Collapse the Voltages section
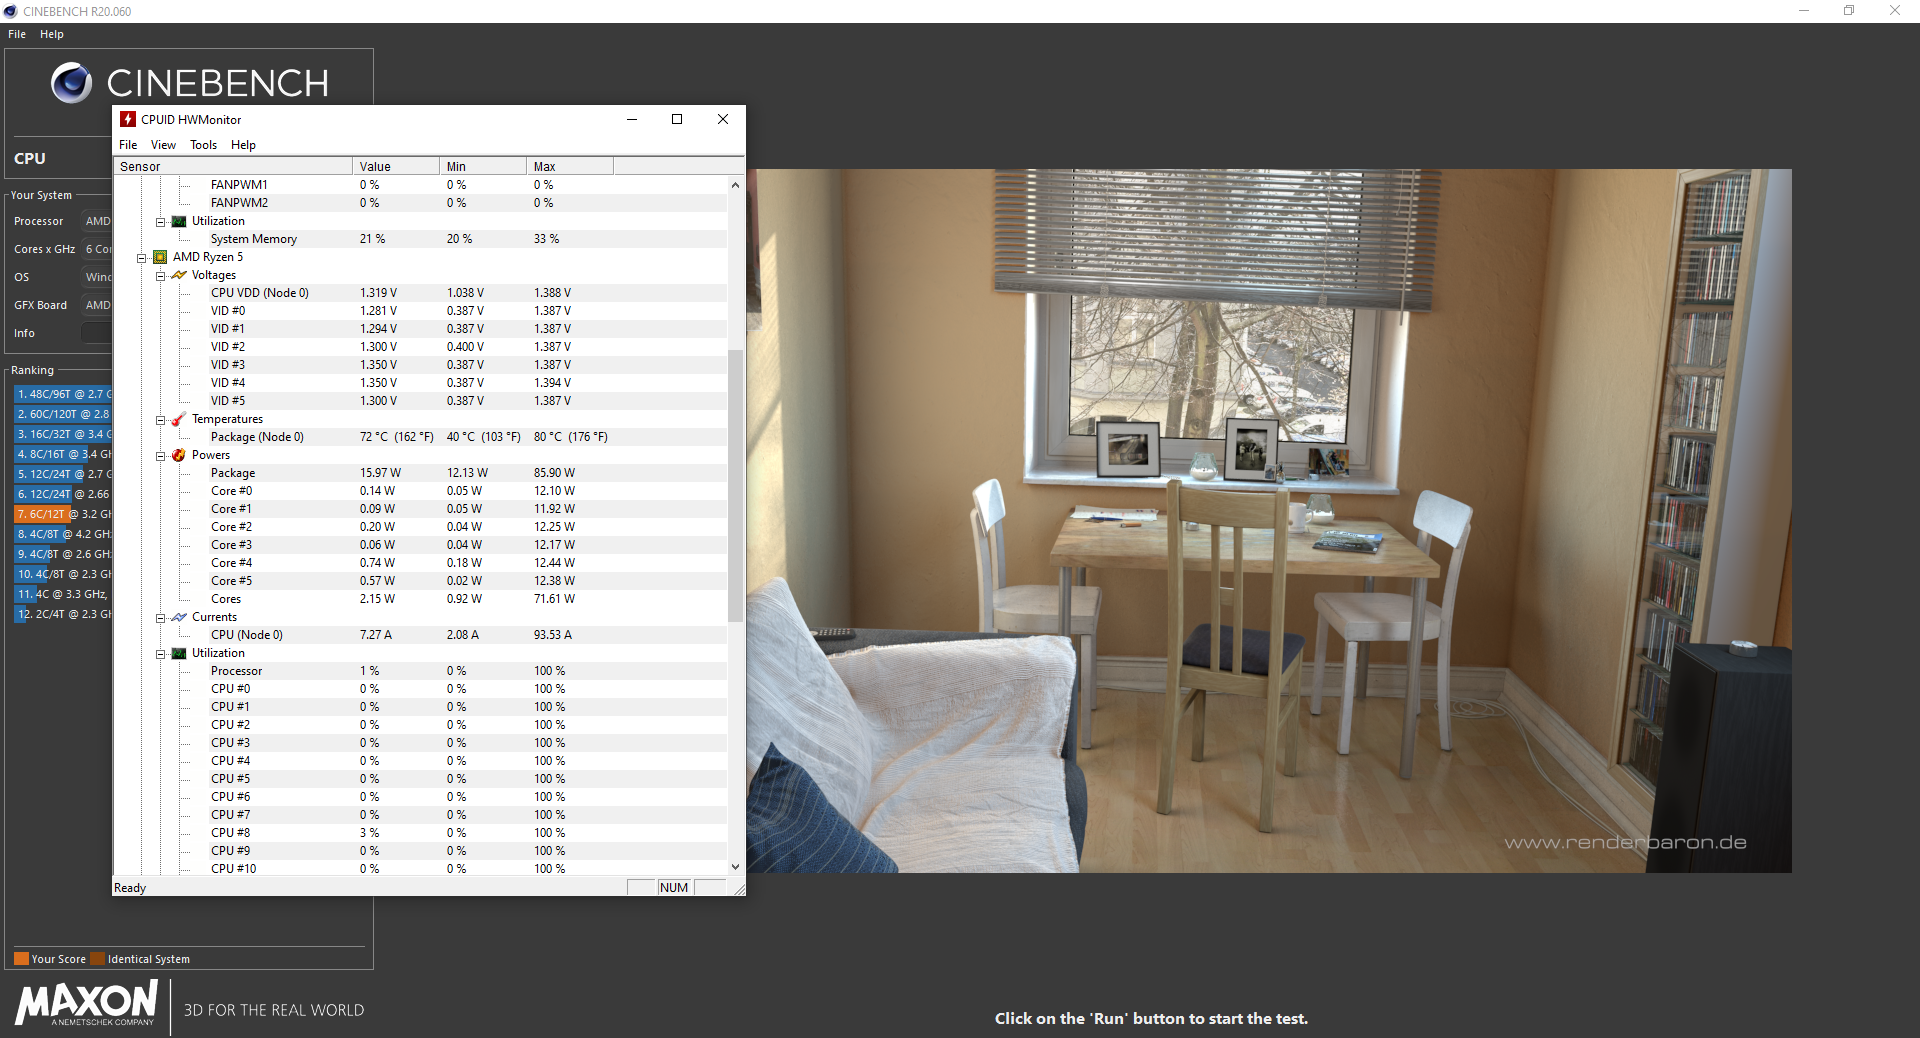Image resolution: width=1920 pixels, height=1038 pixels. pos(160,276)
